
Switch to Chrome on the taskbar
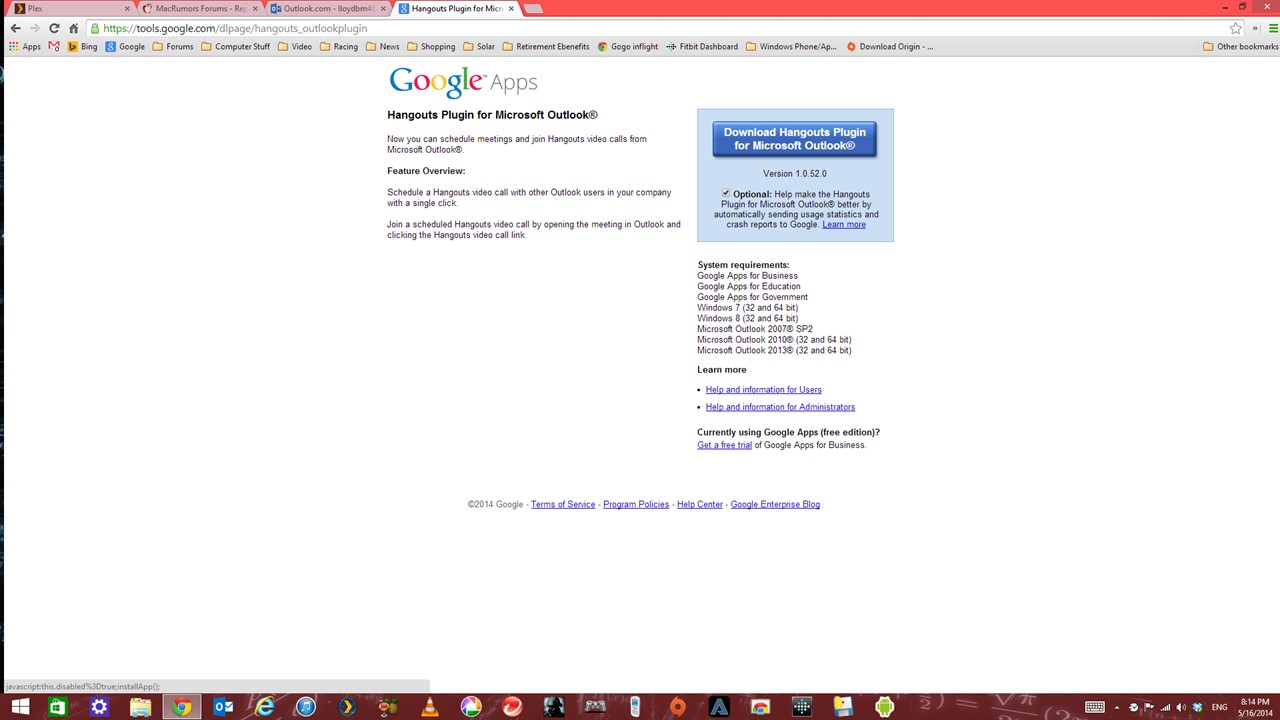coord(181,707)
